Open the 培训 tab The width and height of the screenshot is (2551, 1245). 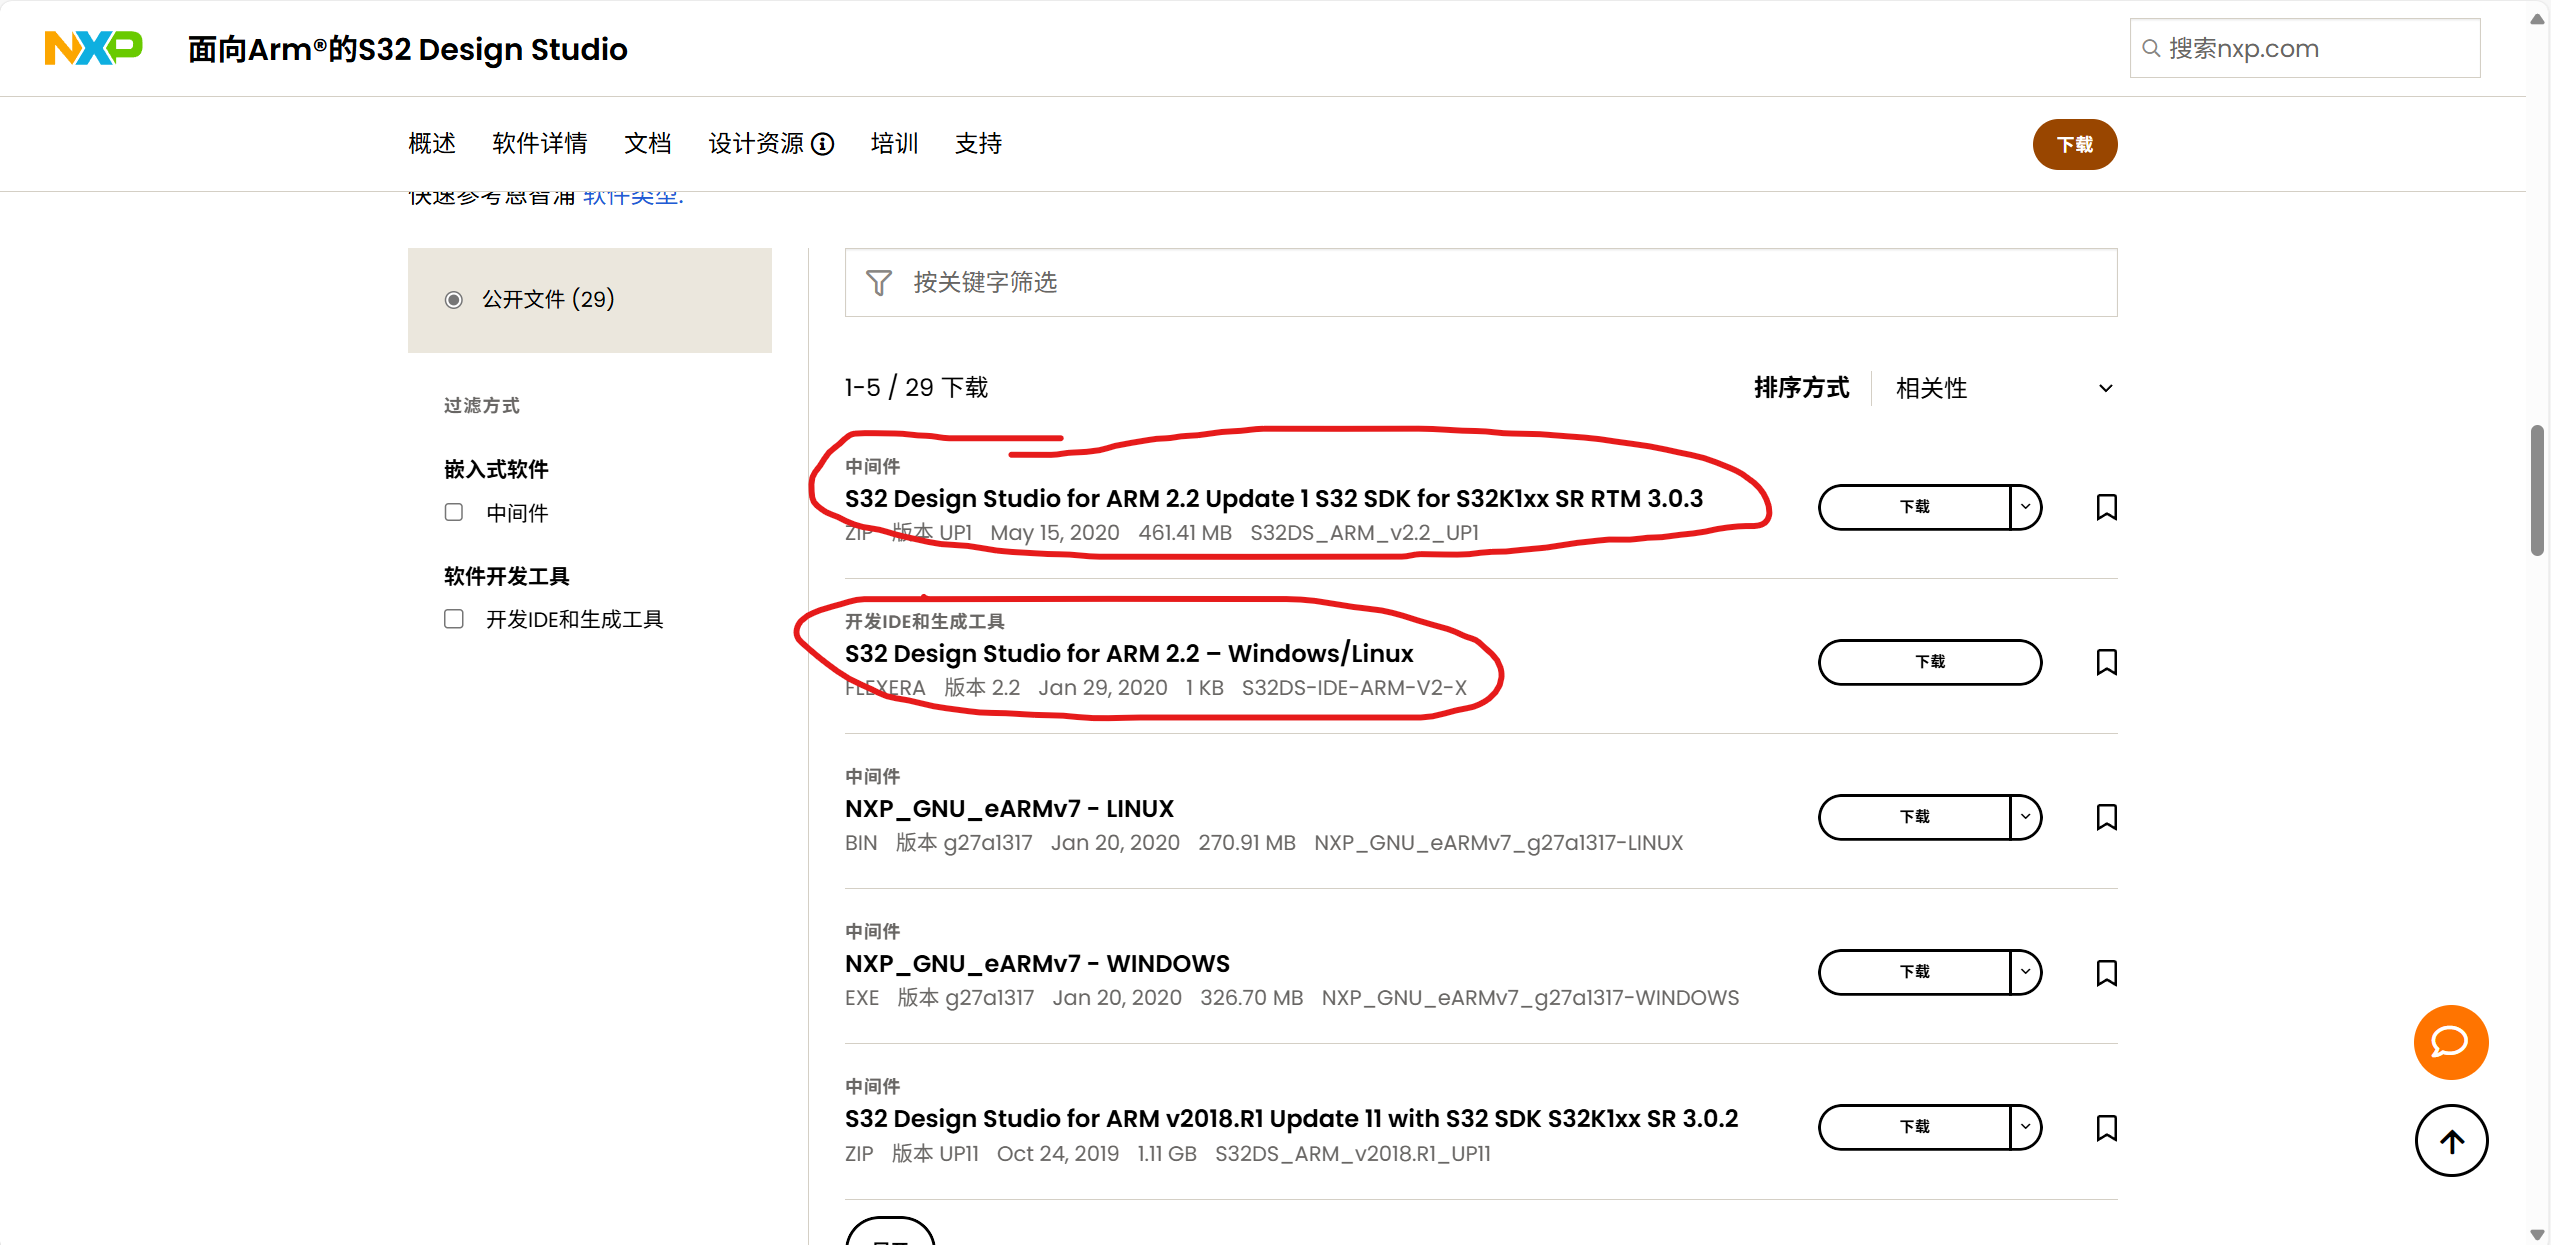(x=895, y=144)
